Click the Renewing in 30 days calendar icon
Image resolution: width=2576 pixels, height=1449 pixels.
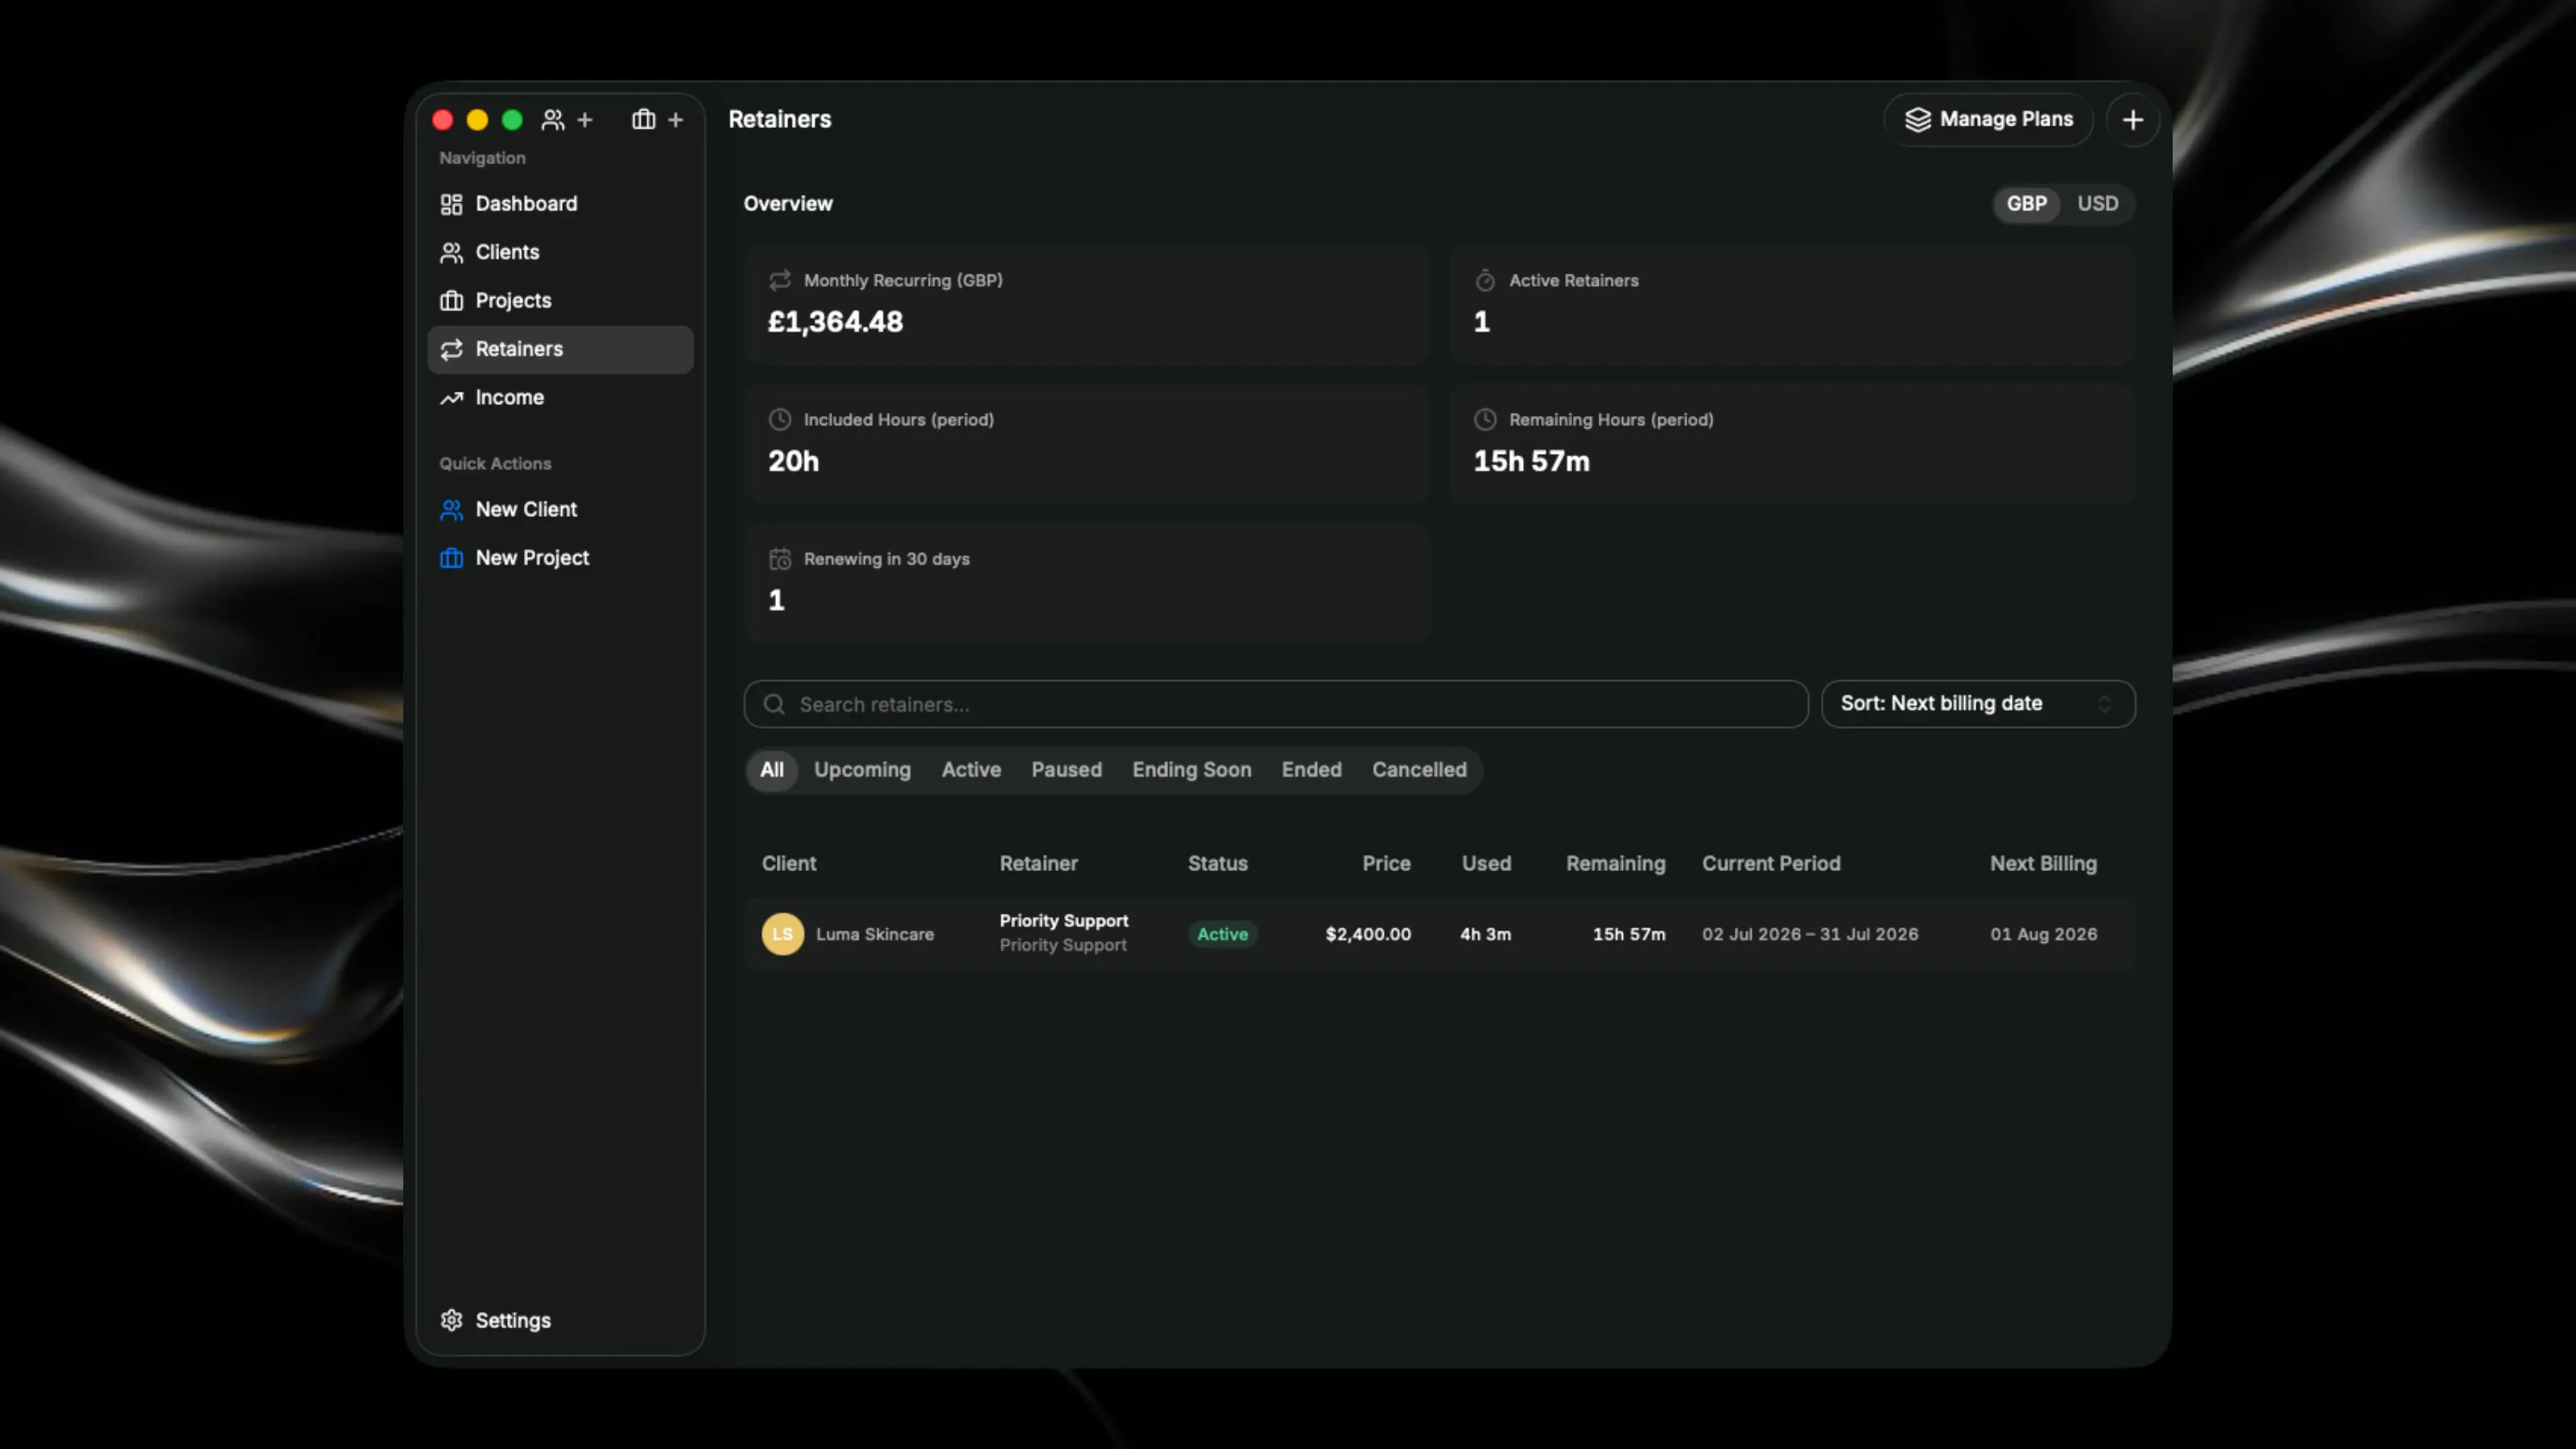780,559
